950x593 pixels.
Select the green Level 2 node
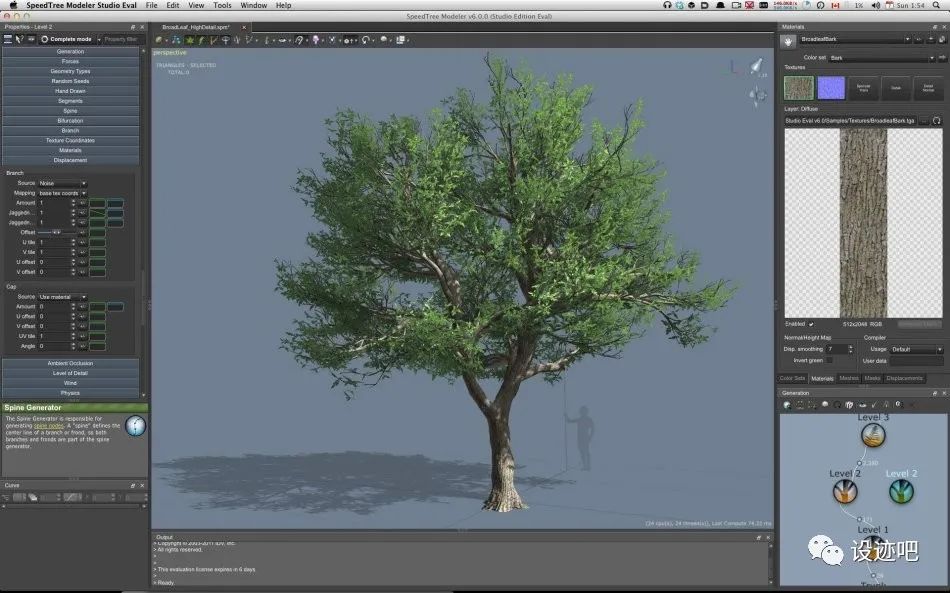point(900,490)
